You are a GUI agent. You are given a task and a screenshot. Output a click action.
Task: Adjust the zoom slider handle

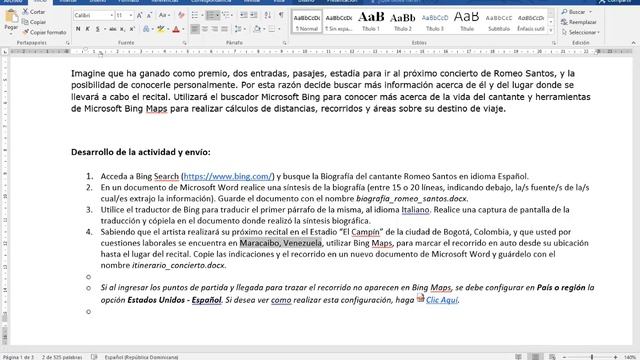[591, 357]
